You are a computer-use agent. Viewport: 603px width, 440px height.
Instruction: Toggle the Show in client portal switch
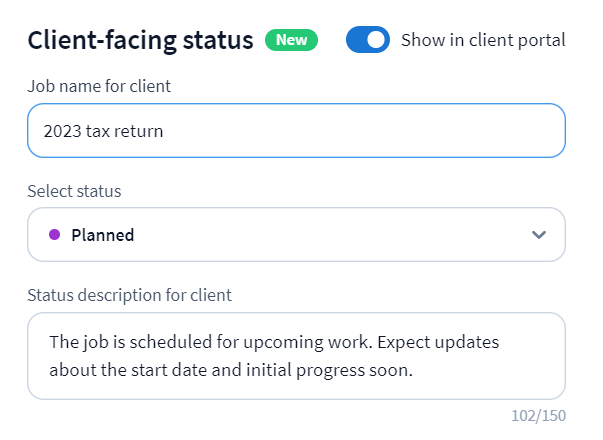coord(367,40)
